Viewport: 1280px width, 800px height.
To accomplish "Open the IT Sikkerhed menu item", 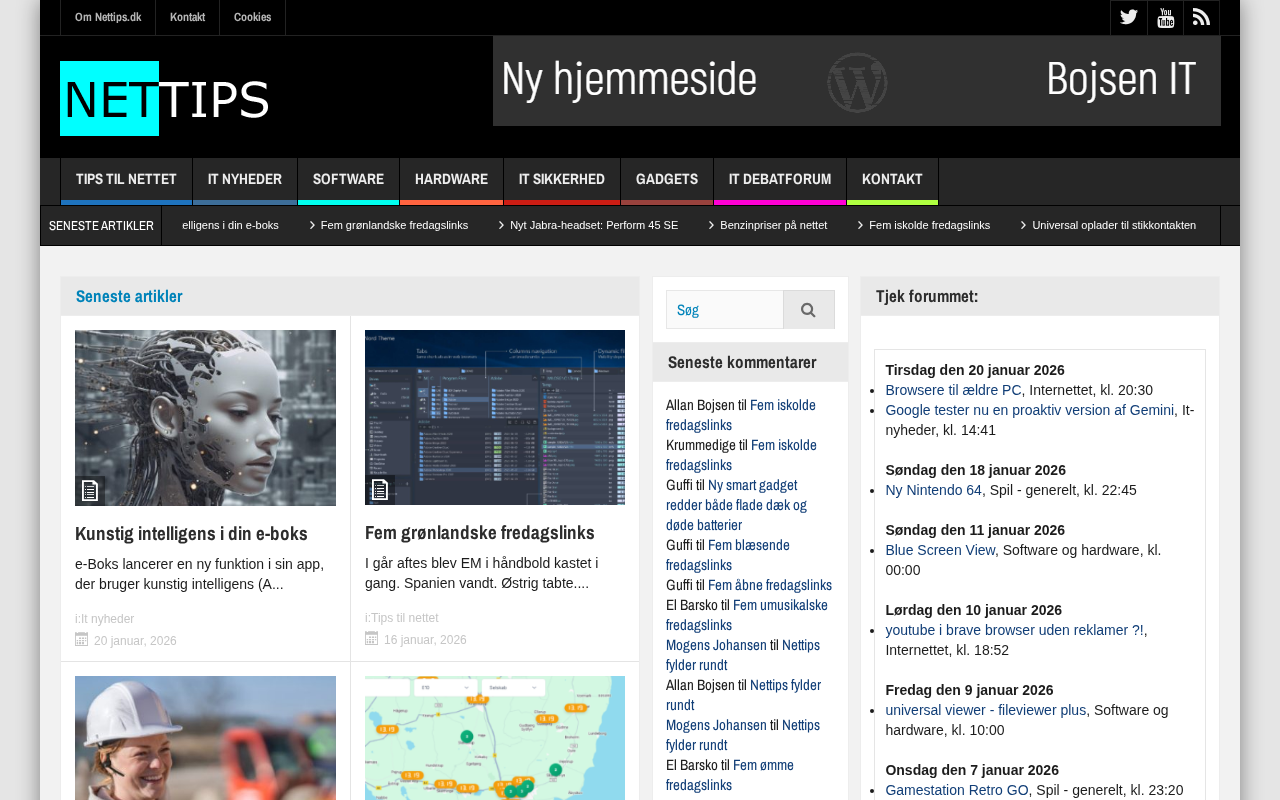I will (x=562, y=180).
